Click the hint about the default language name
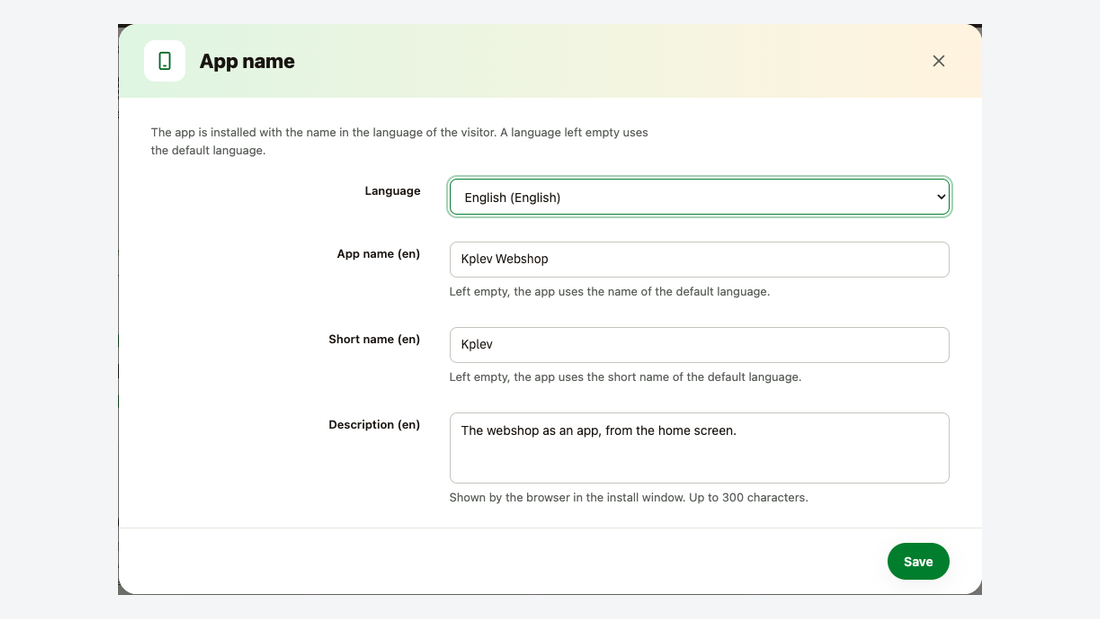Viewport: 1100px width, 619px height. [610, 291]
